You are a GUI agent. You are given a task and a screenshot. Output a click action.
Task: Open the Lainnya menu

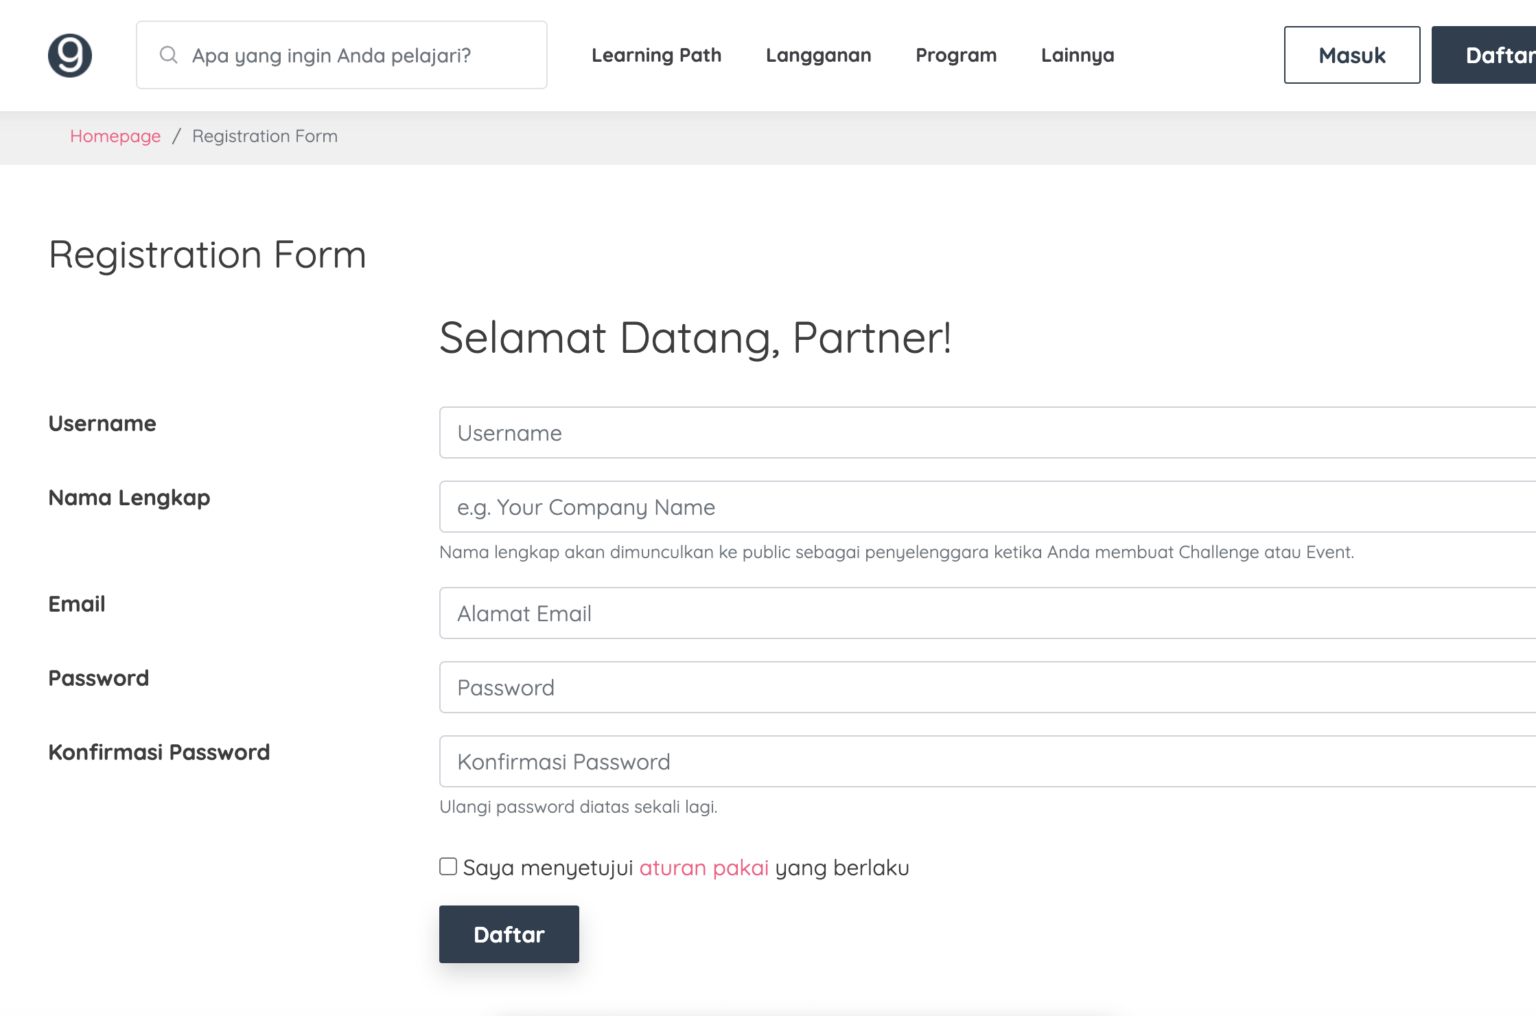point(1077,55)
